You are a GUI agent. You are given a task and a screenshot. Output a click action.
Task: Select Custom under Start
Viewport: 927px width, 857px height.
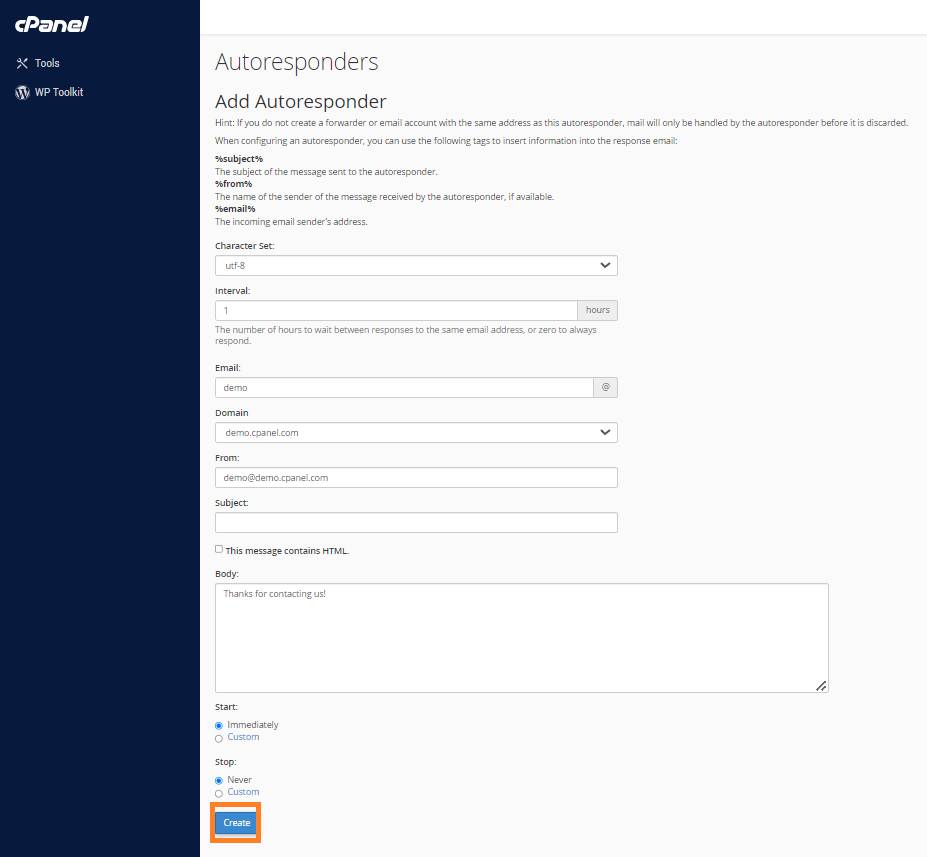tap(219, 738)
